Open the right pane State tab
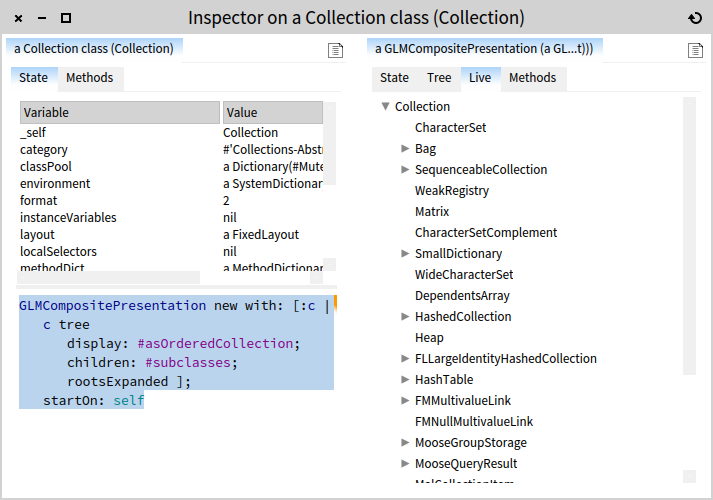 [394, 78]
